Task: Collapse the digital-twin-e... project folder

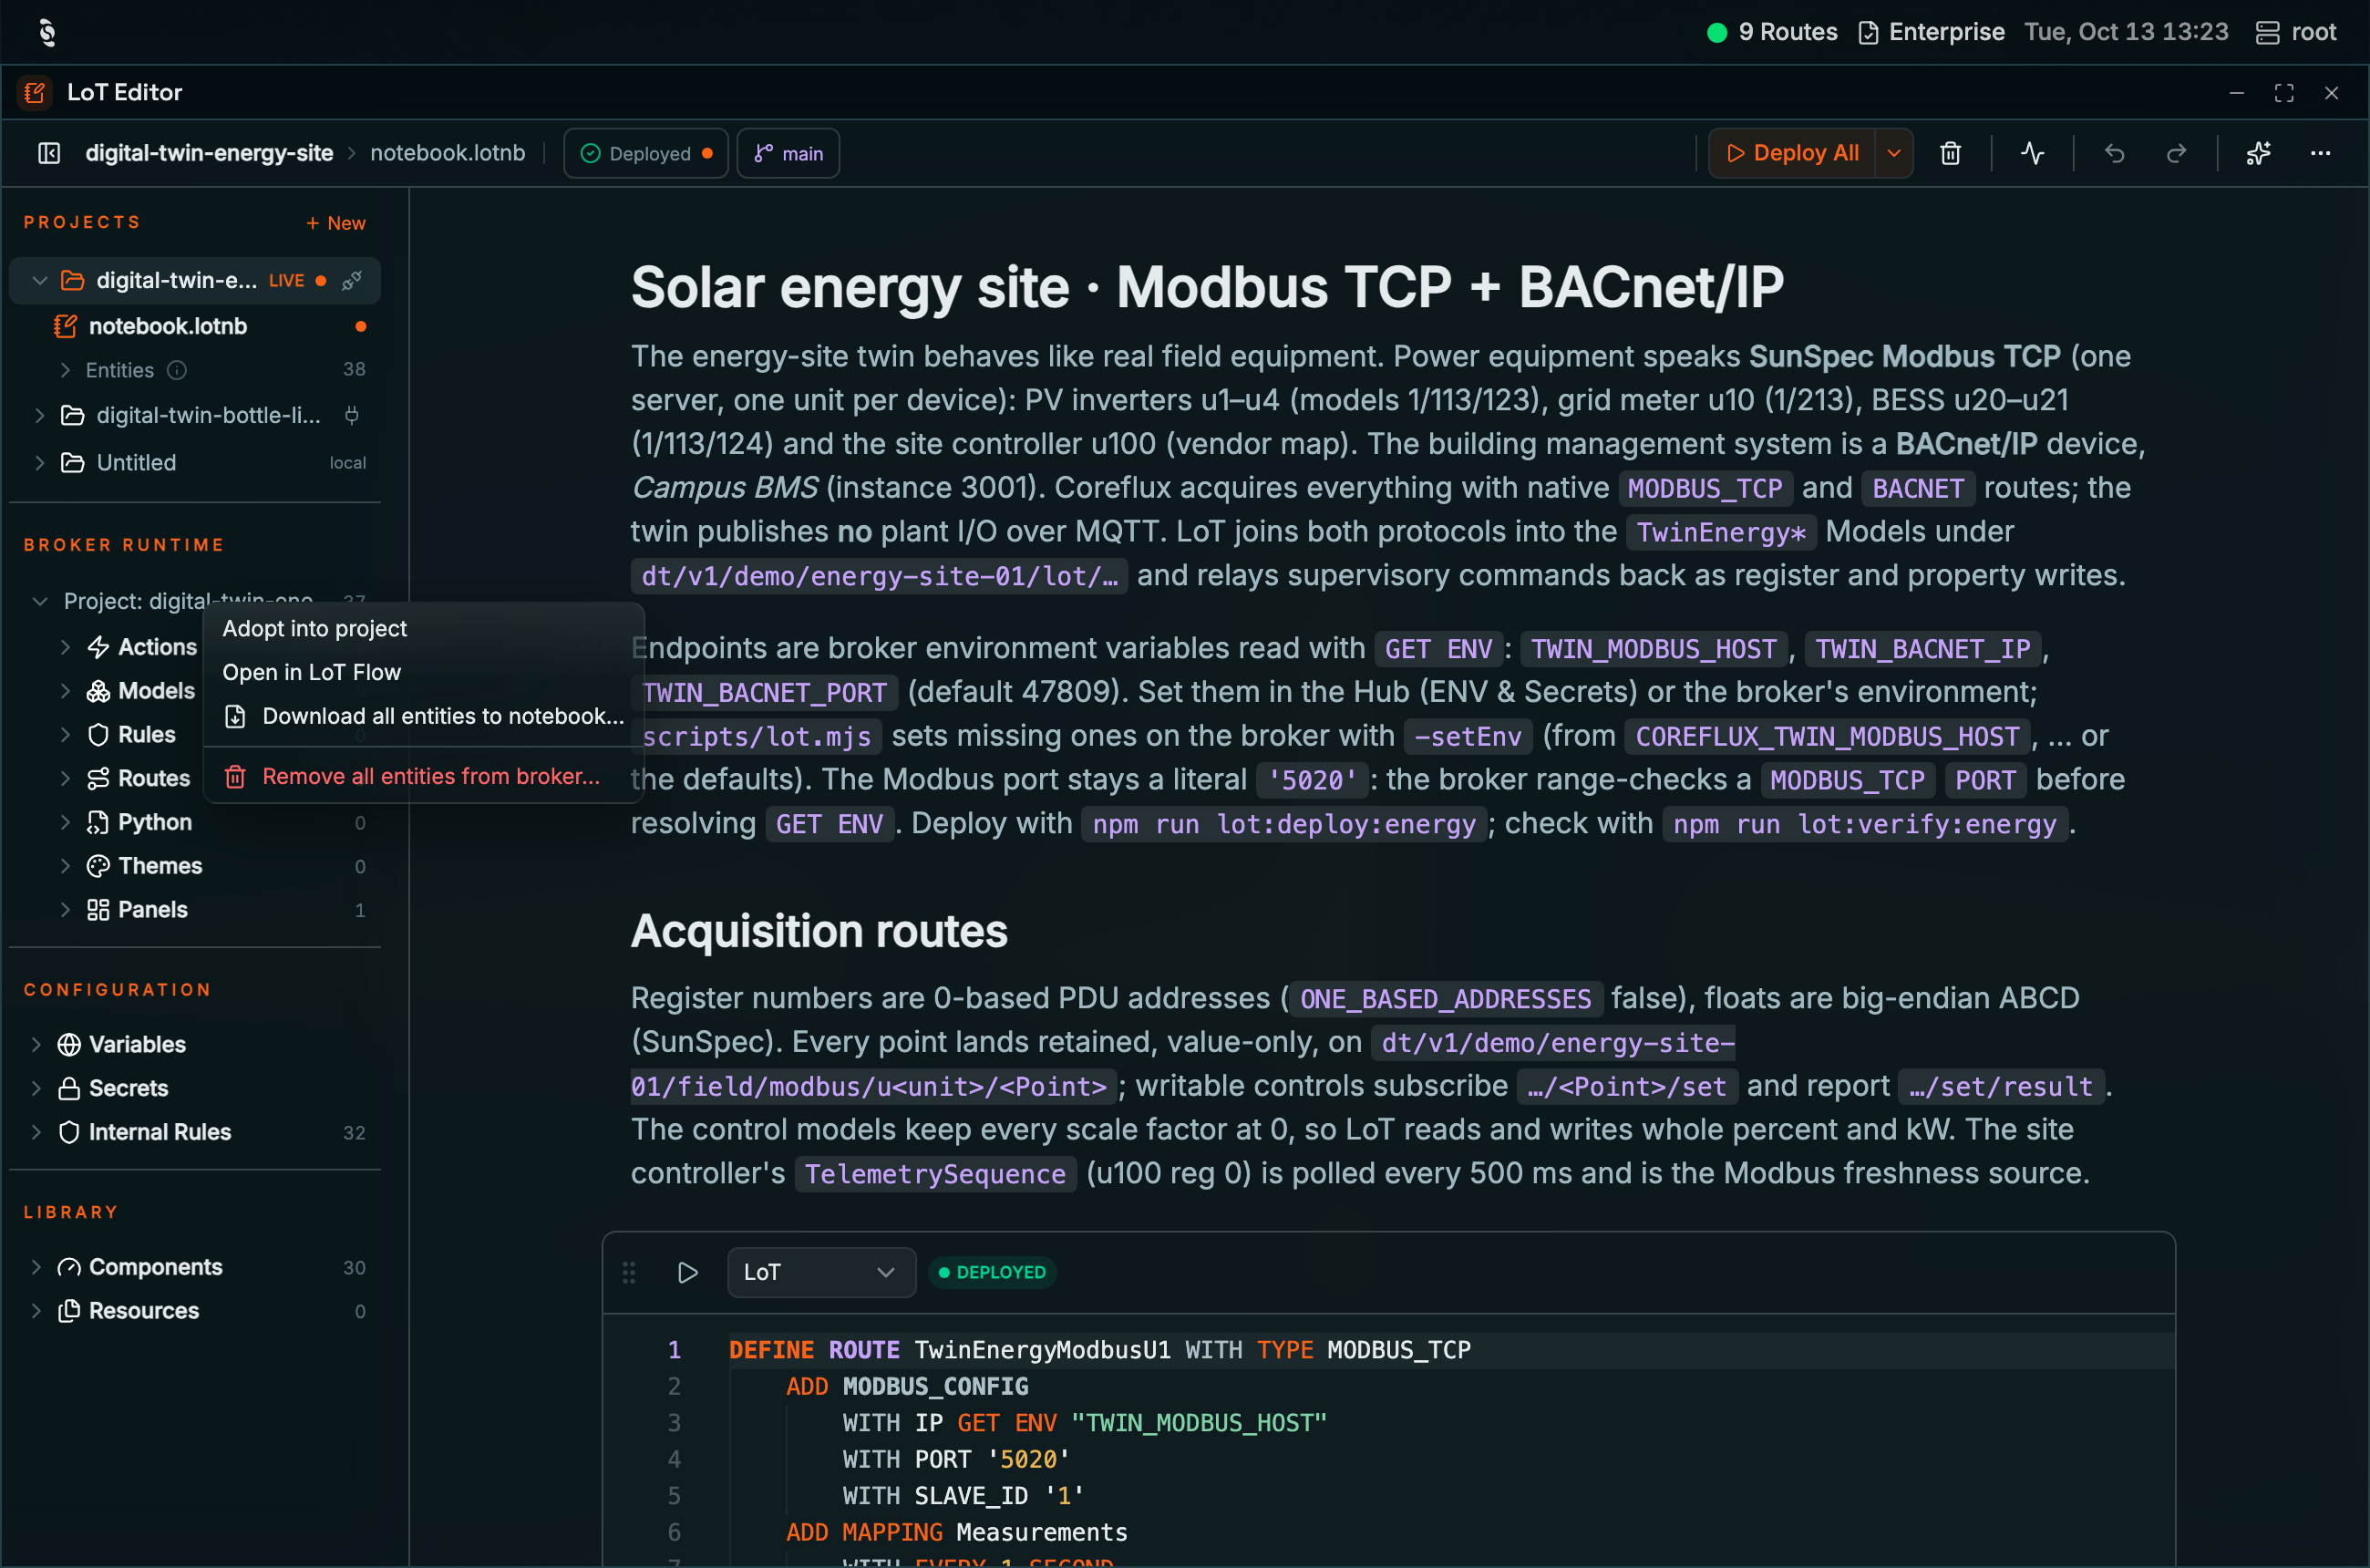Action: (x=40, y=281)
